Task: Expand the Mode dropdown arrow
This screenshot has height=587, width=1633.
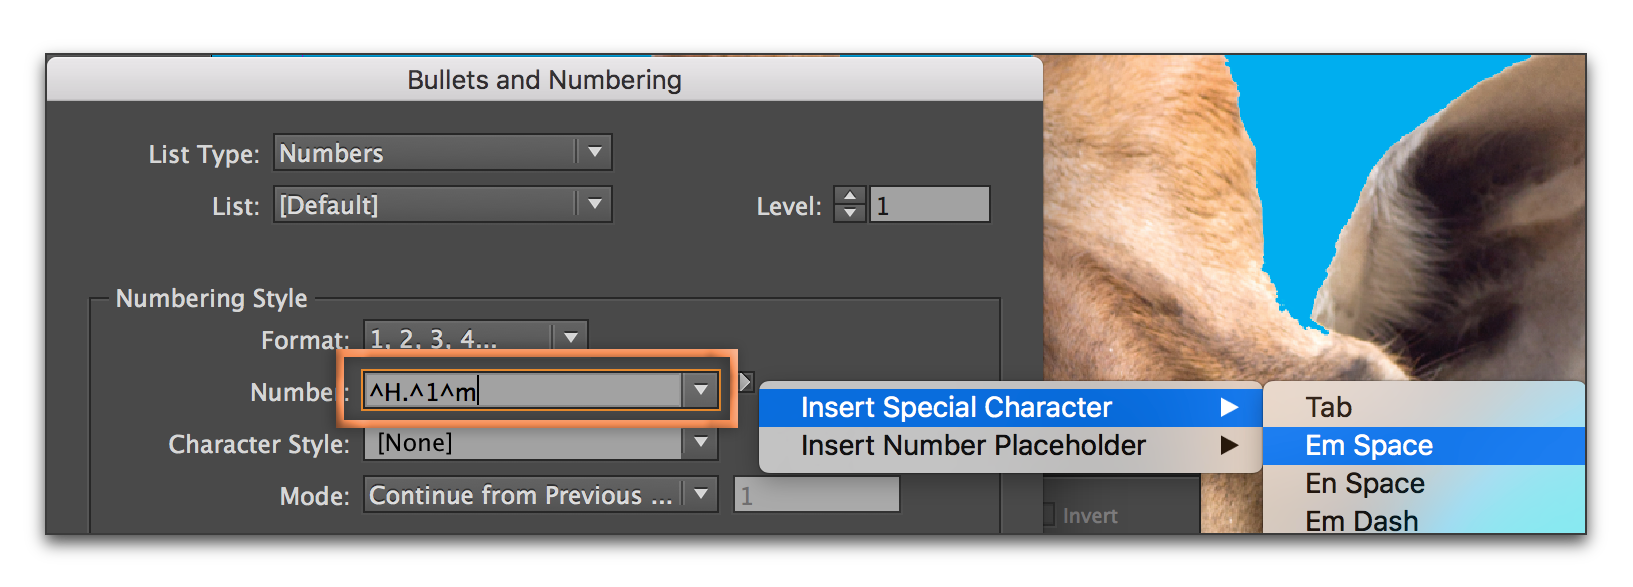Action: tap(701, 494)
